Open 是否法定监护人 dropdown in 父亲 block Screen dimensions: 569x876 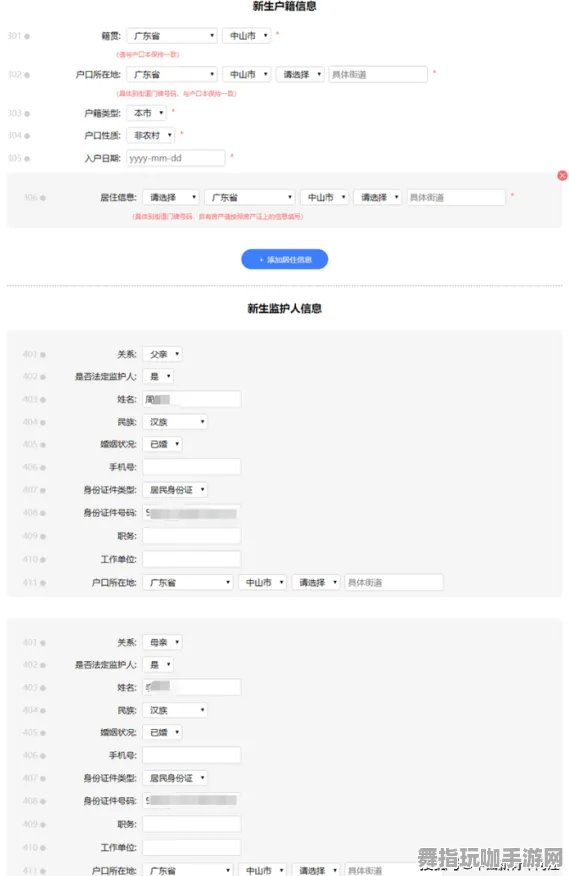pos(158,377)
